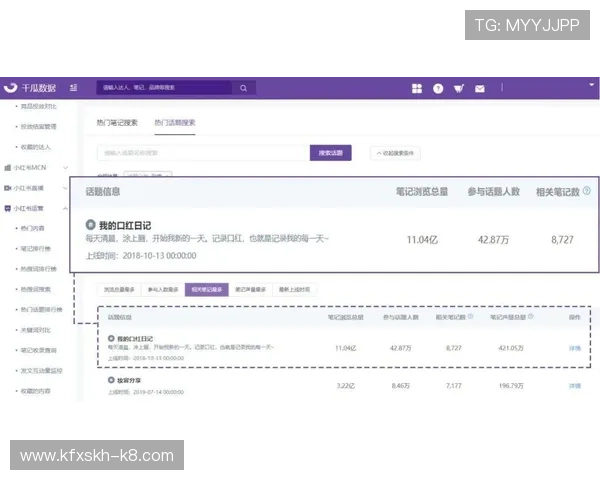Screen dimensions: 600x480
Task: Click the help icon next to 笔记声量总量 column
Action: (x=530, y=316)
